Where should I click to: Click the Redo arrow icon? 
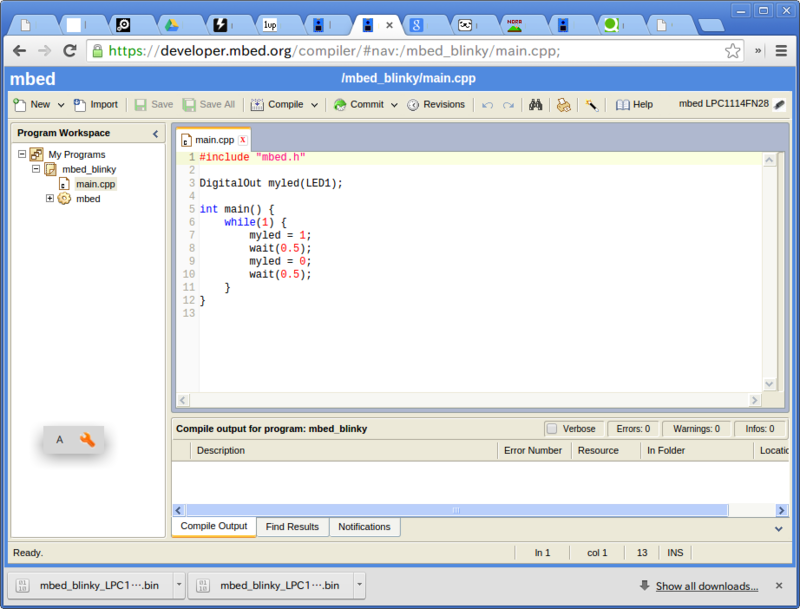[508, 105]
